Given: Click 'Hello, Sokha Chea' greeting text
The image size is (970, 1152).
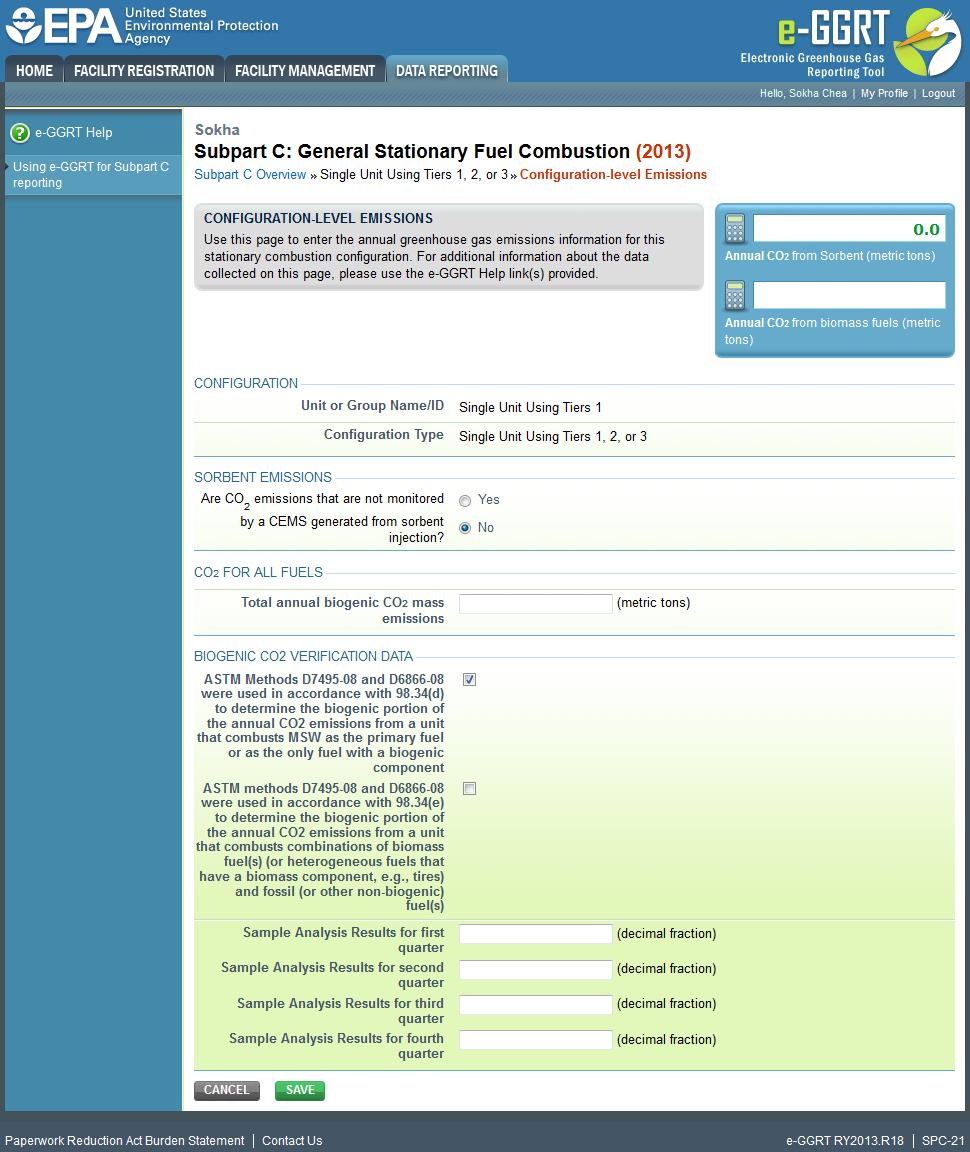Looking at the screenshot, I should pyautogui.click(x=803, y=93).
